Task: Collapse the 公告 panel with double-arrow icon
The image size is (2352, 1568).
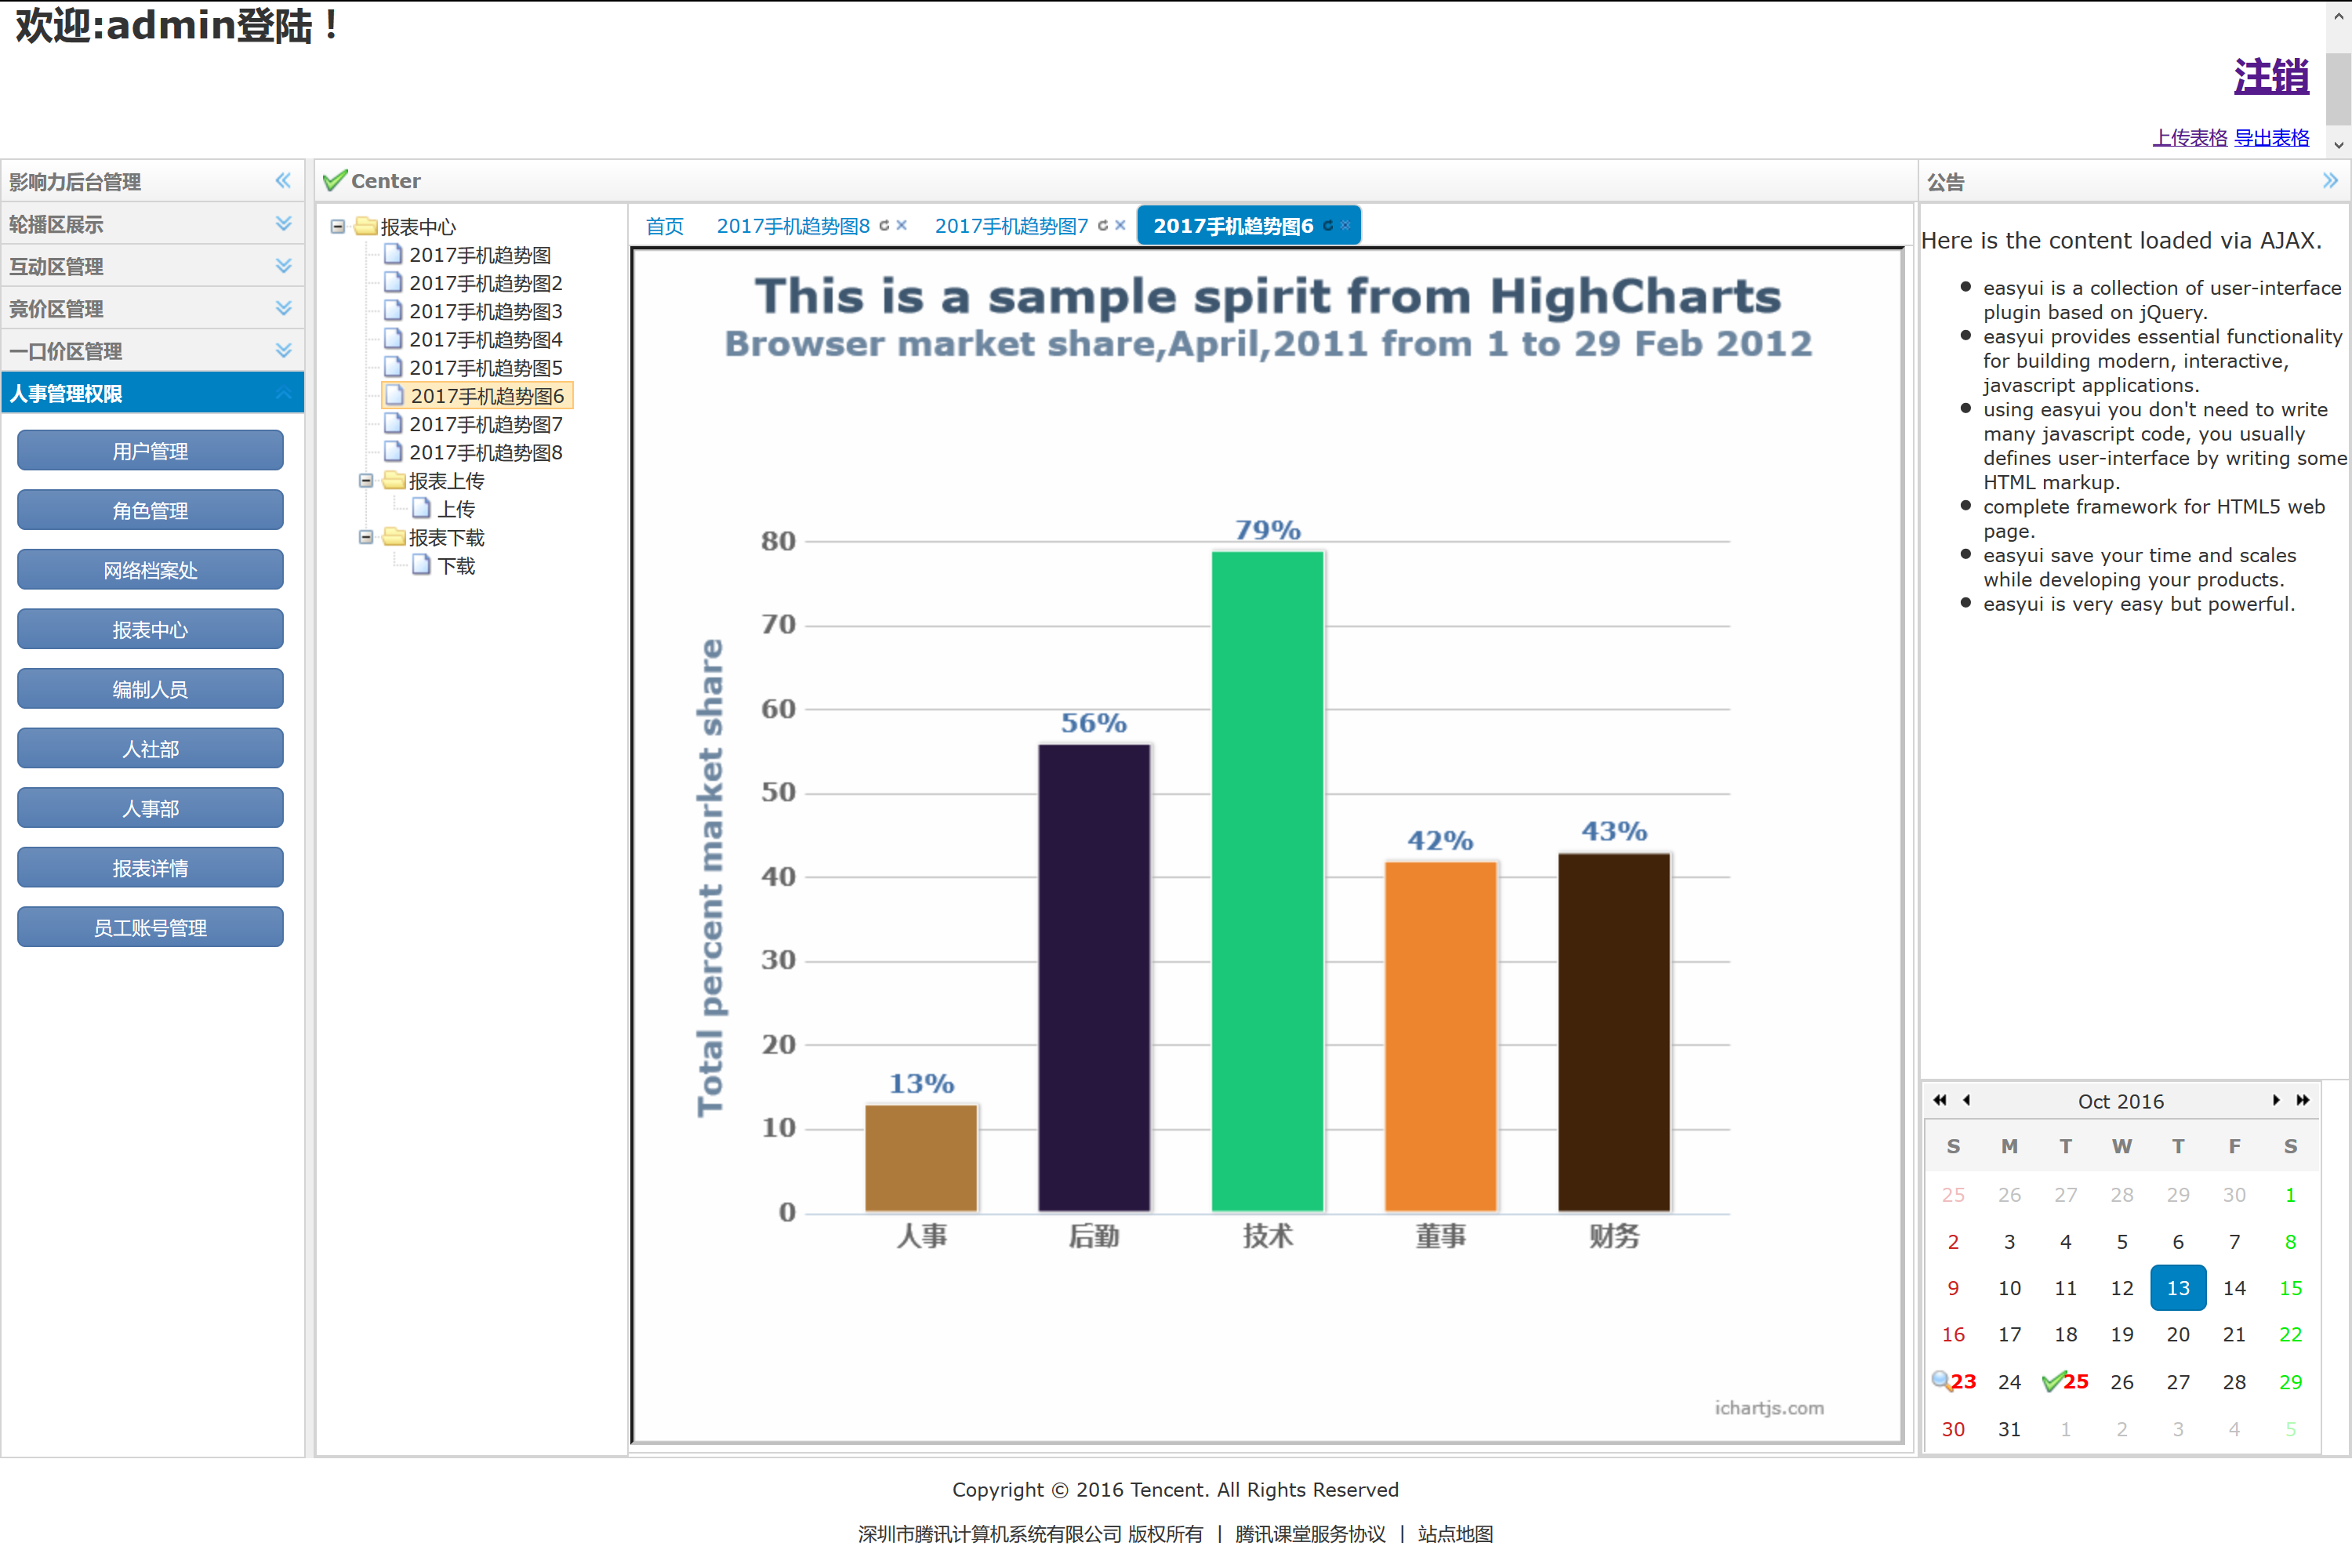Action: 2330,181
